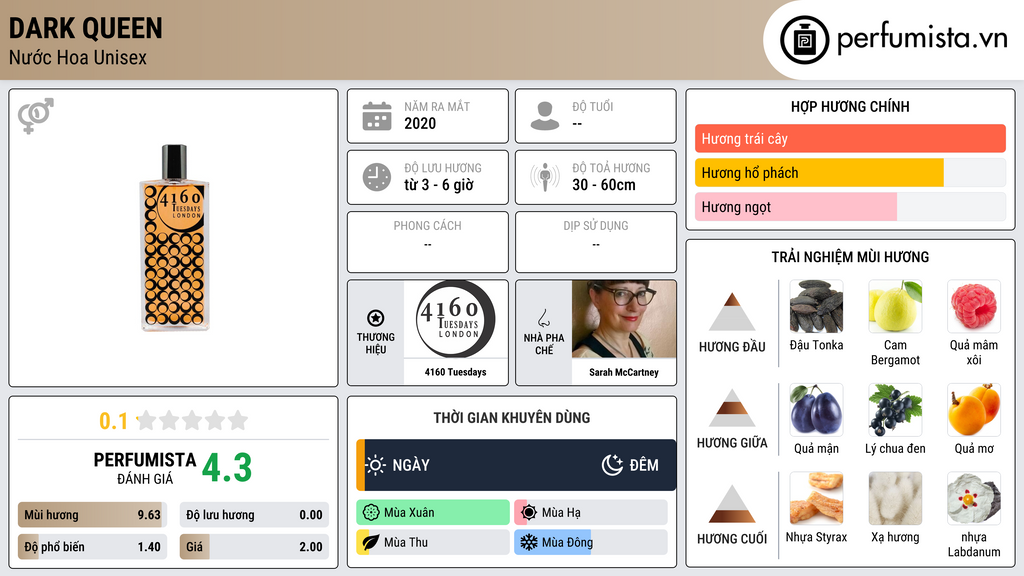Click the Hương giữa pyramid icon

[x=732, y=408]
